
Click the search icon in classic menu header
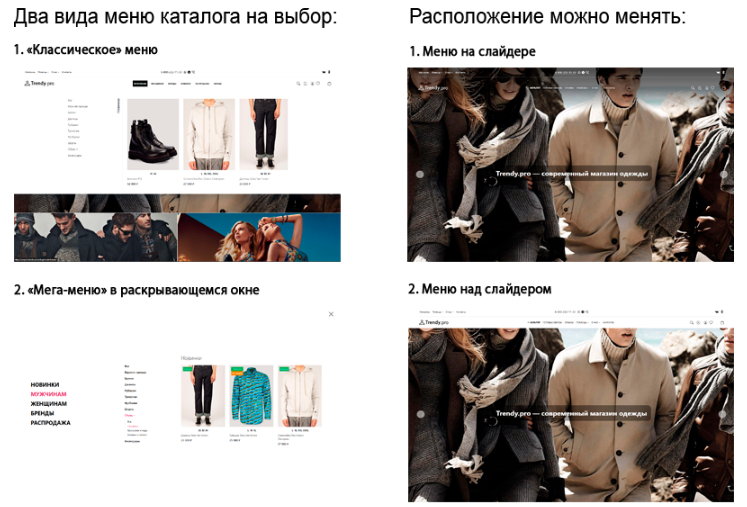(x=298, y=84)
